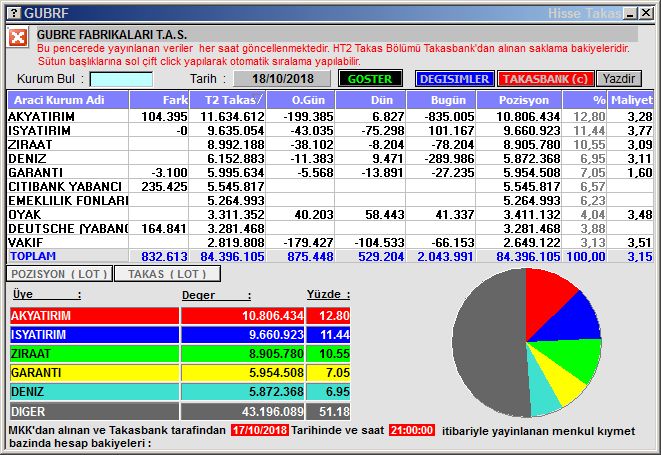Image resolution: width=661 pixels, height=455 pixels.
Task: Click the Pozisyon column header
Action: point(519,100)
